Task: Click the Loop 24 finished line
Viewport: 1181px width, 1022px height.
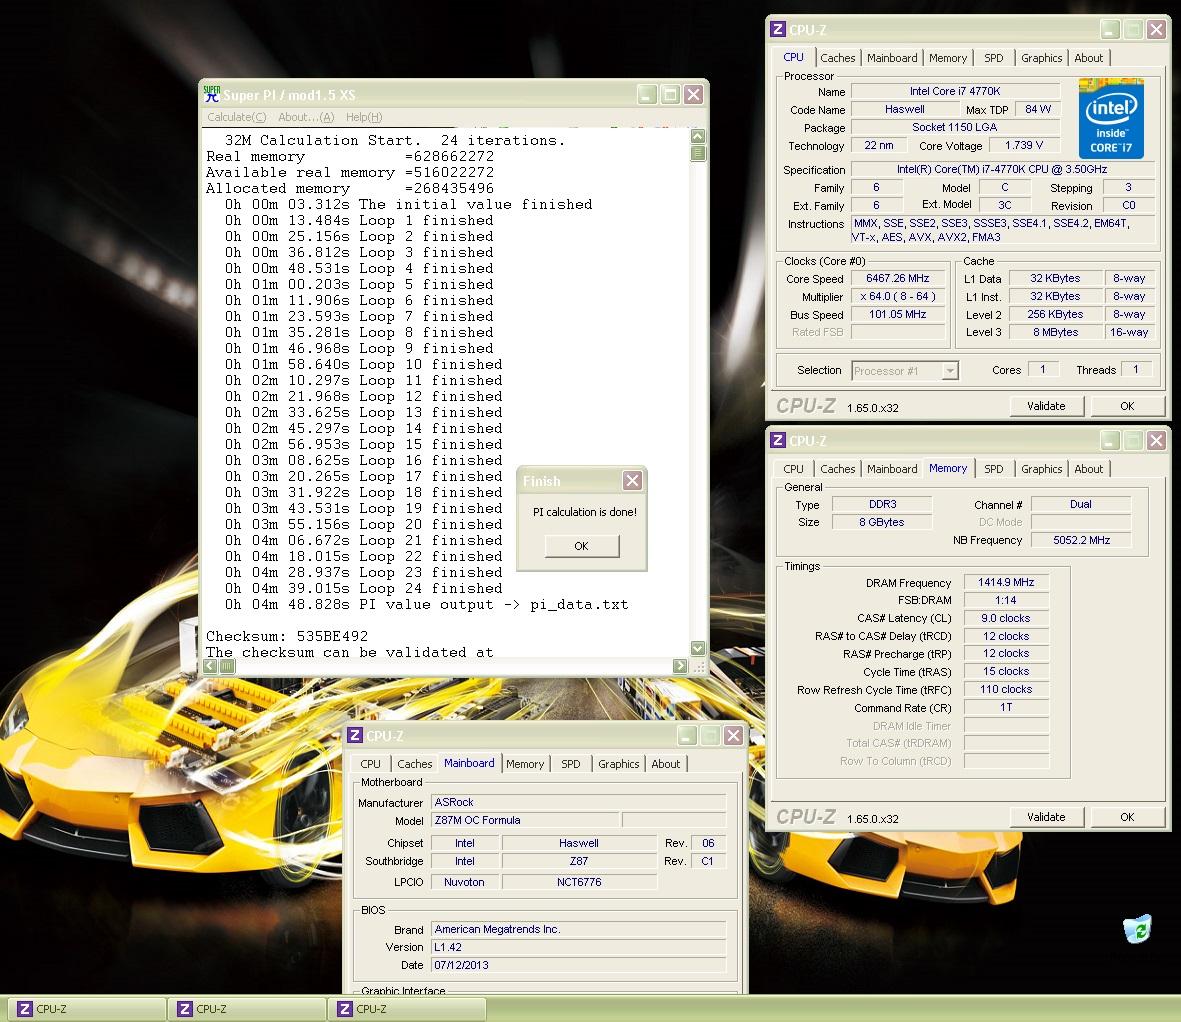Action: point(364,589)
